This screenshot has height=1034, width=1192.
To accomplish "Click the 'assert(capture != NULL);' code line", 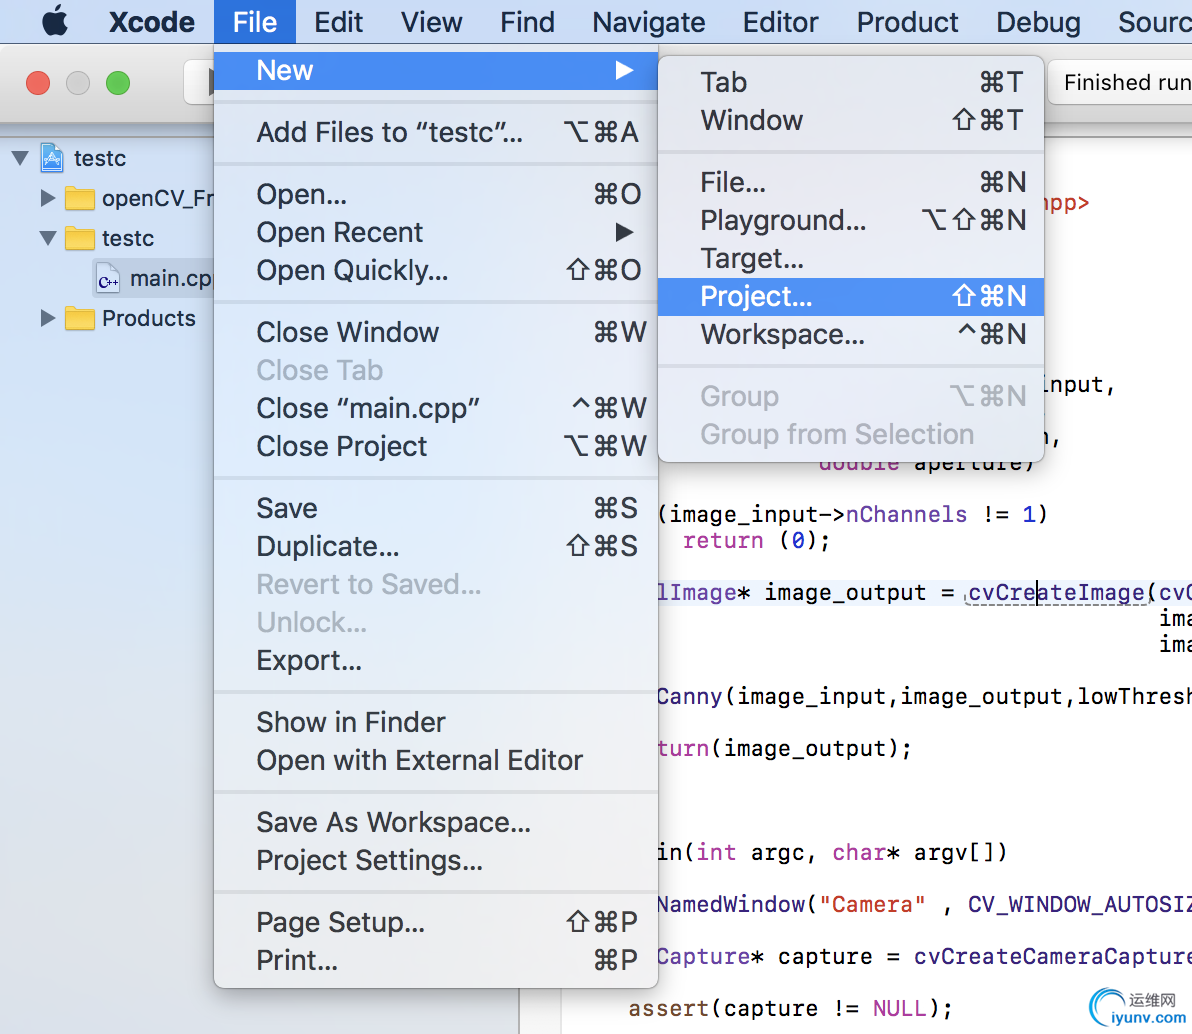I will coord(791,1008).
